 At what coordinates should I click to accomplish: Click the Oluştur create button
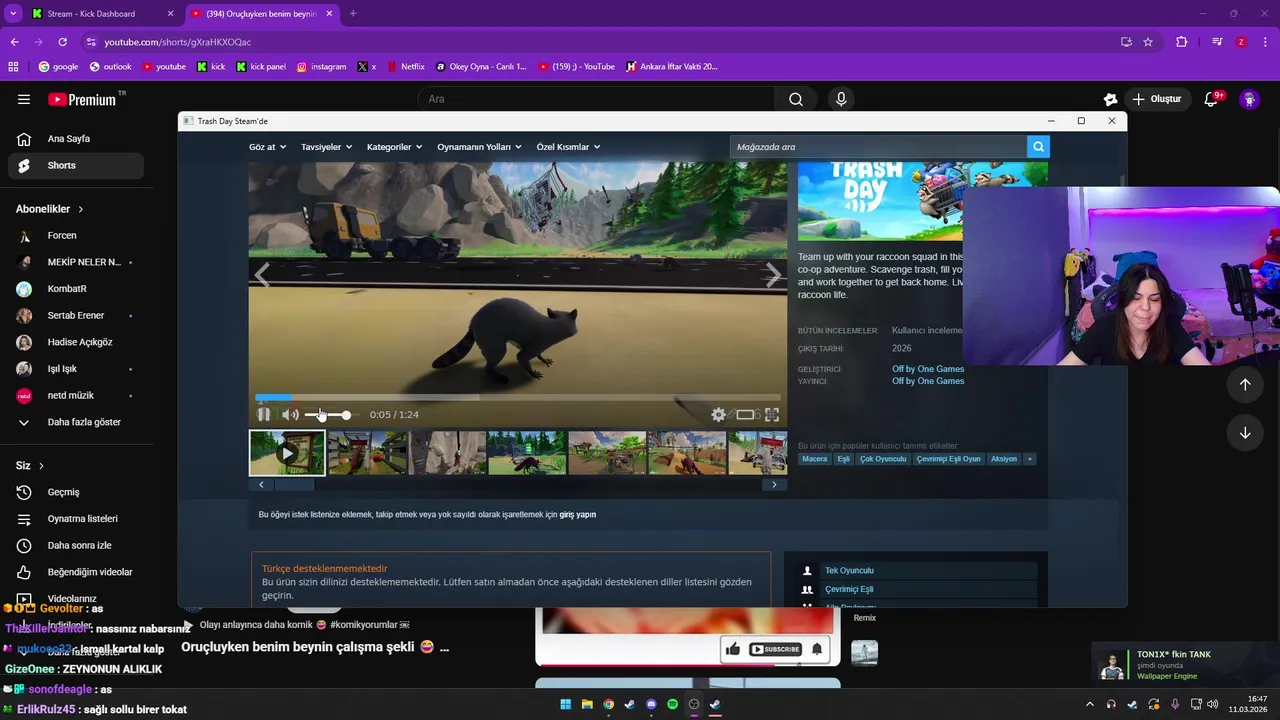[1157, 99]
